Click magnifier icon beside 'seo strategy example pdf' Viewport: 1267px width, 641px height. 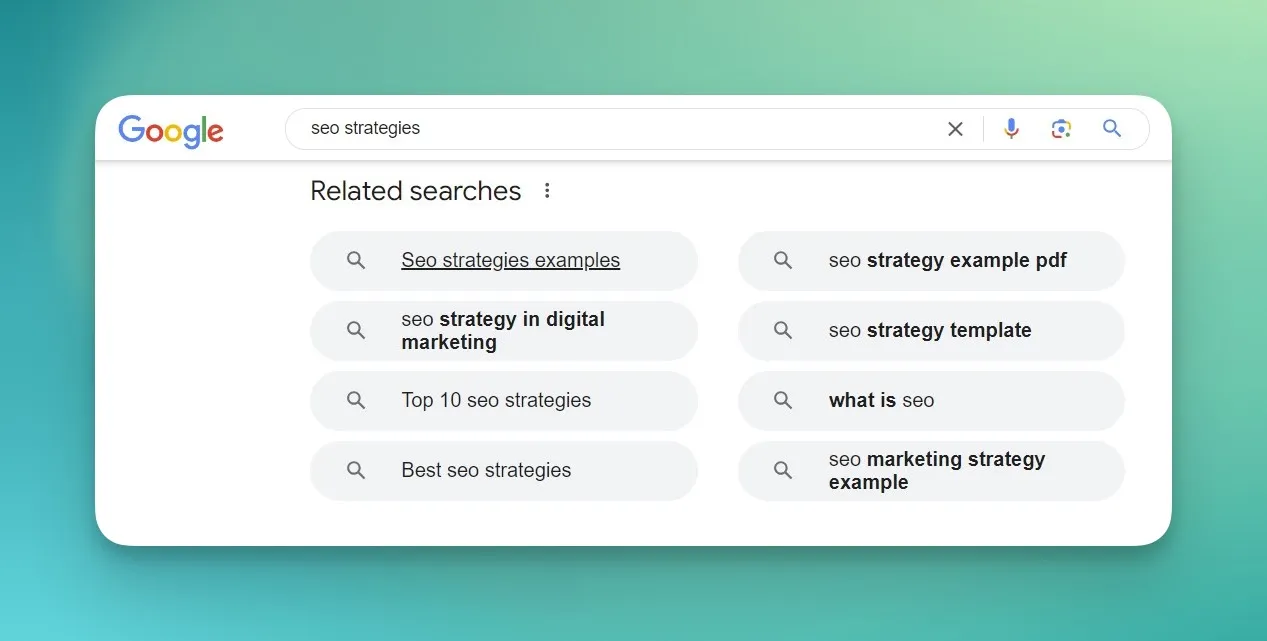pos(783,261)
